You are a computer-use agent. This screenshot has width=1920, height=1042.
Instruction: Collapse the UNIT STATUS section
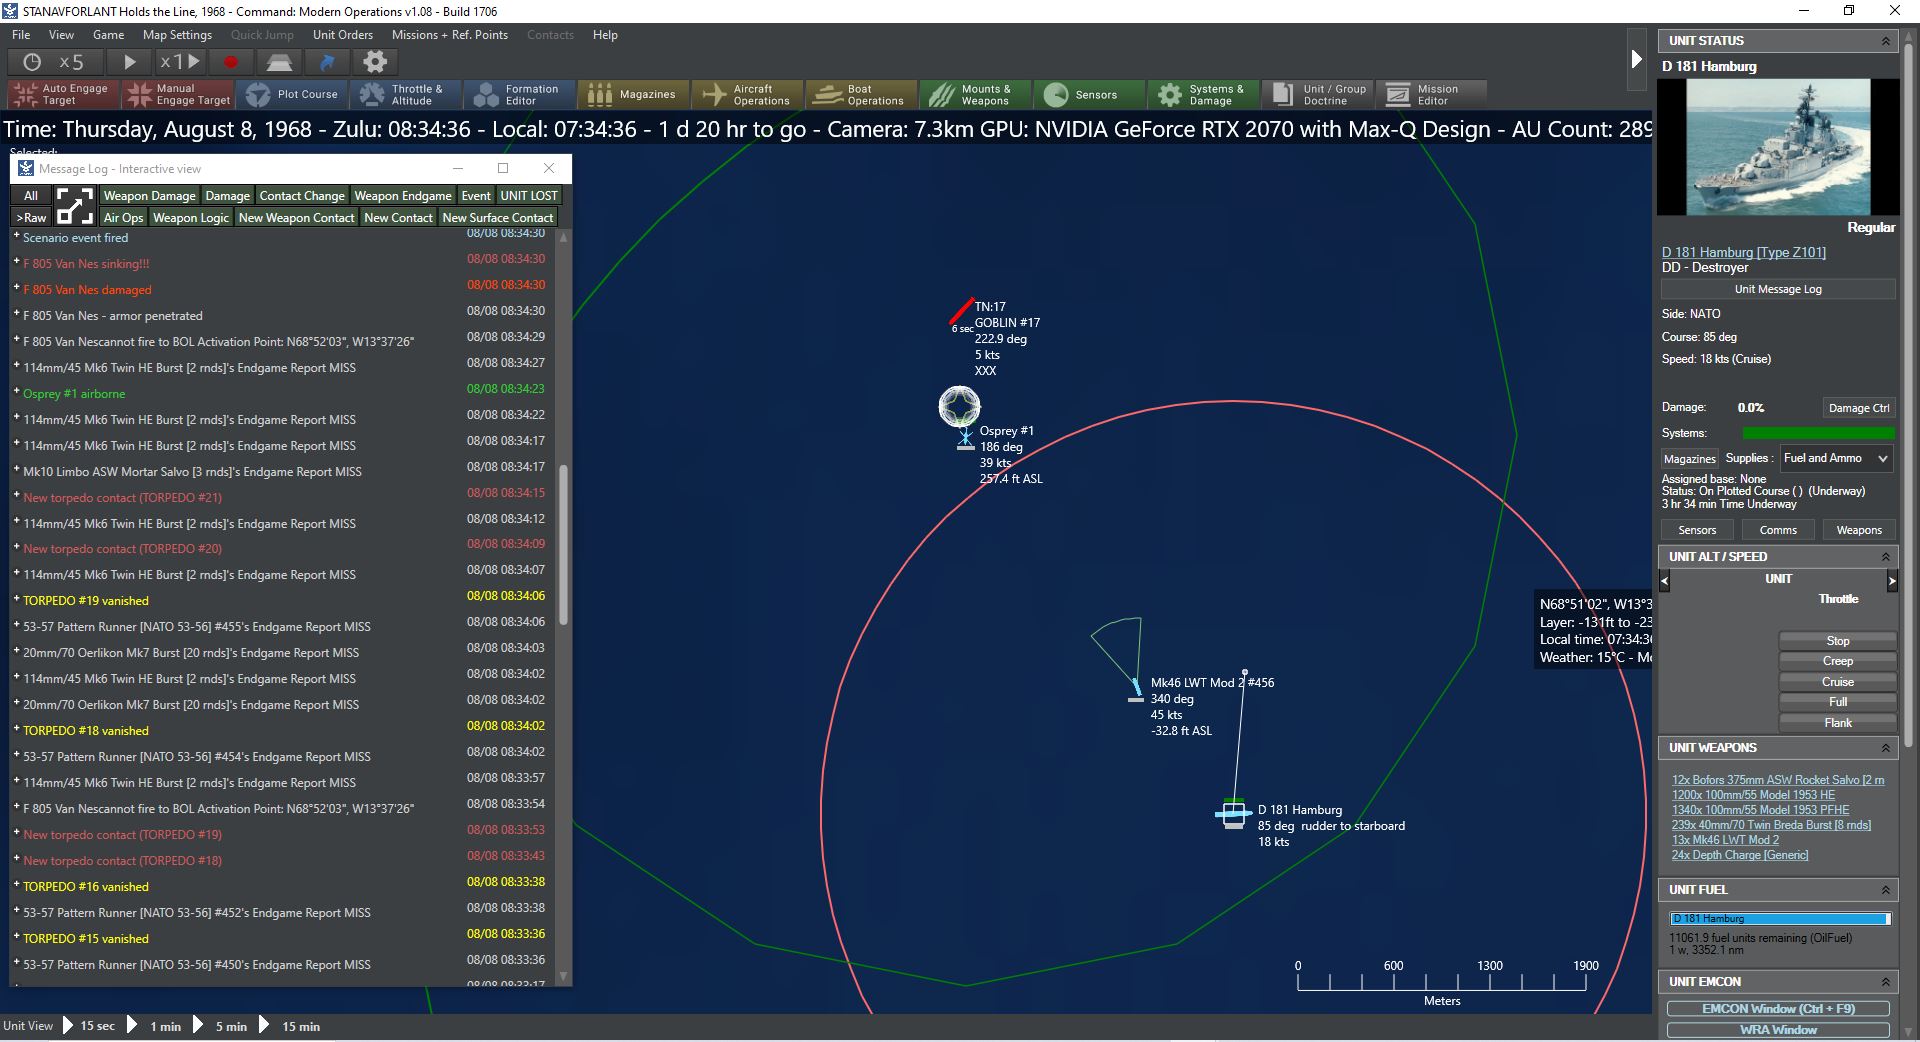(1886, 41)
